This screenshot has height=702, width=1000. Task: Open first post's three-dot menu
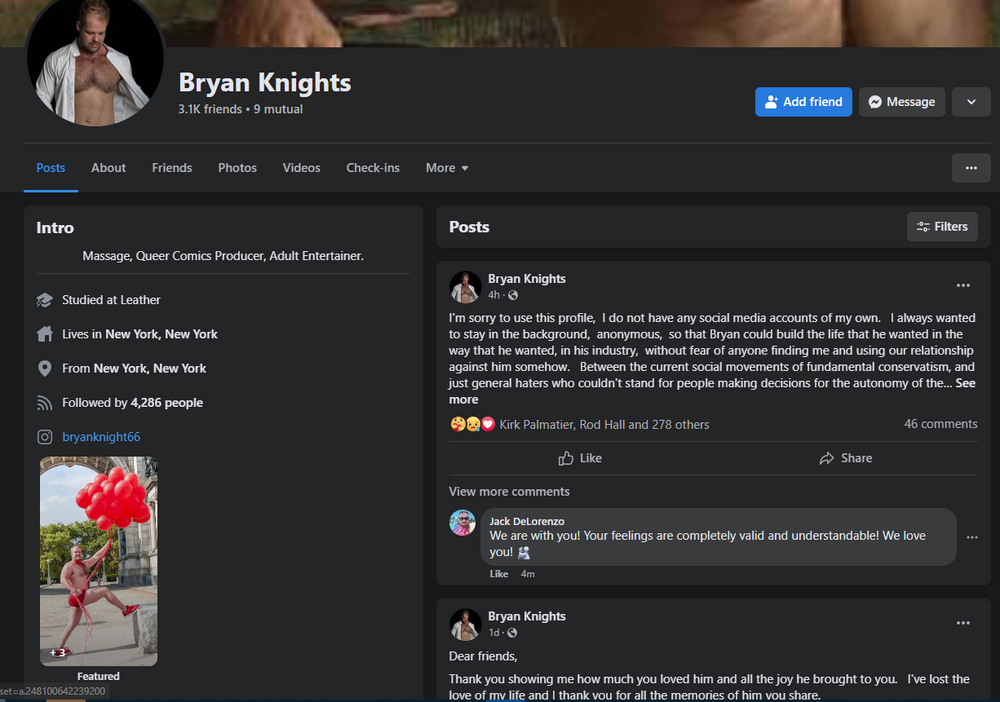[962, 286]
